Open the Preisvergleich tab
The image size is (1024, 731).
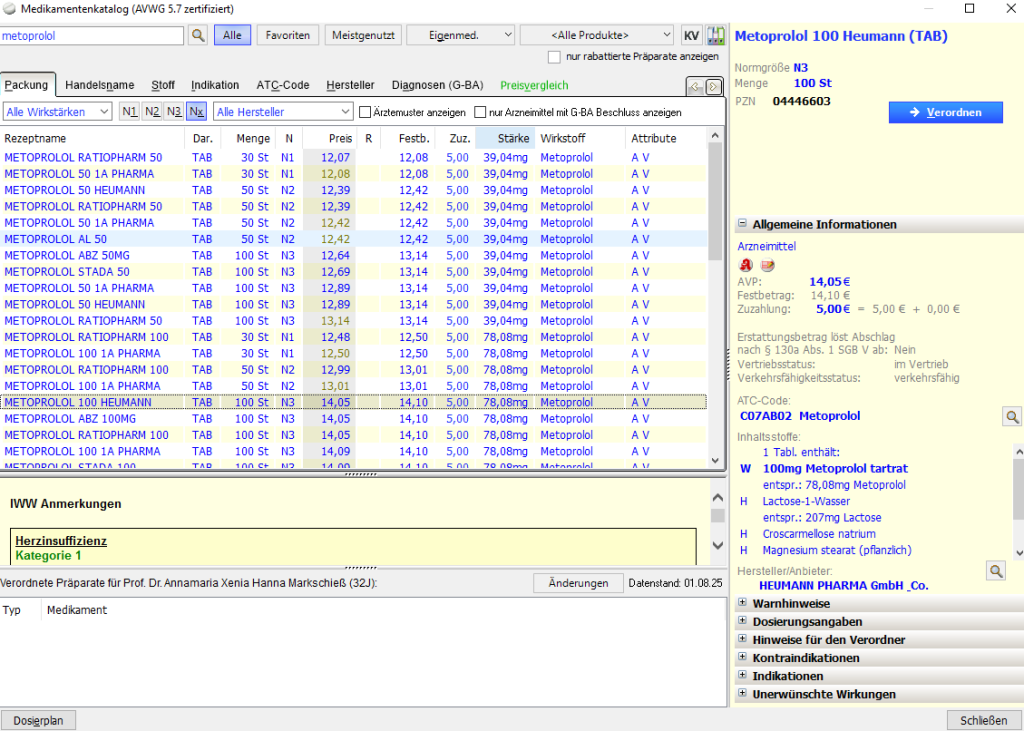point(532,86)
